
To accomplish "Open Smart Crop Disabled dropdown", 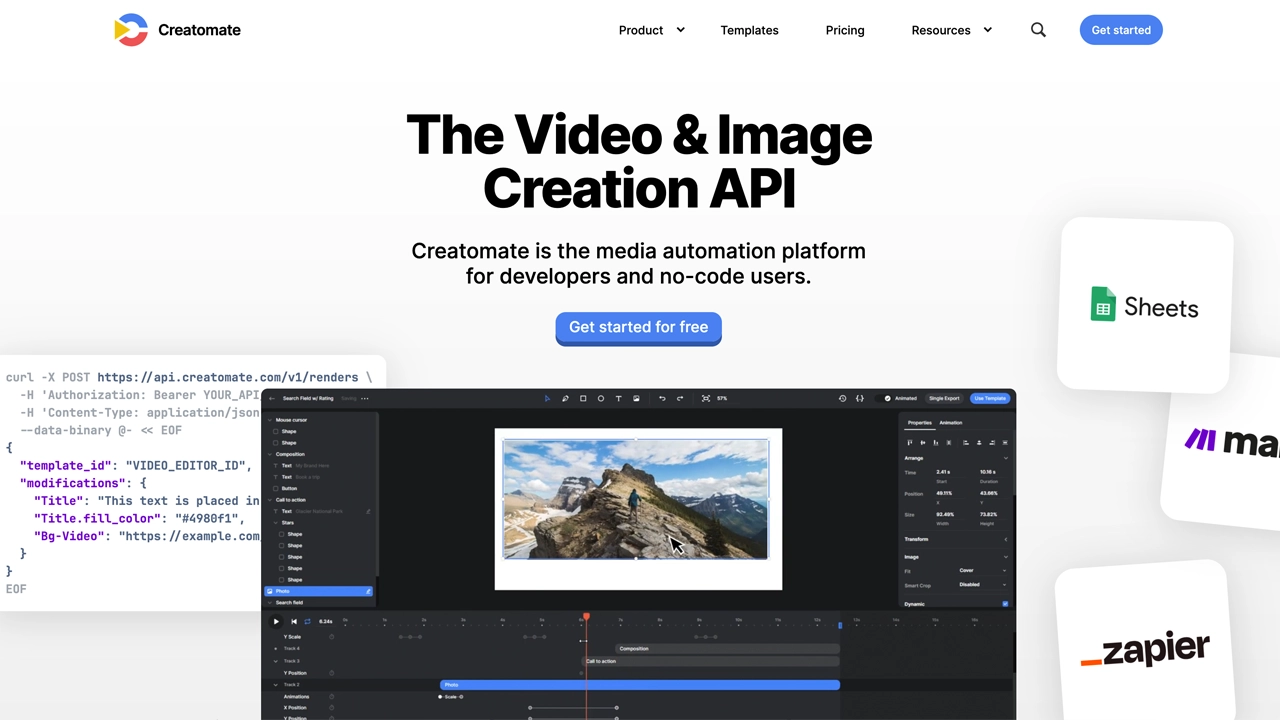I will (983, 585).
